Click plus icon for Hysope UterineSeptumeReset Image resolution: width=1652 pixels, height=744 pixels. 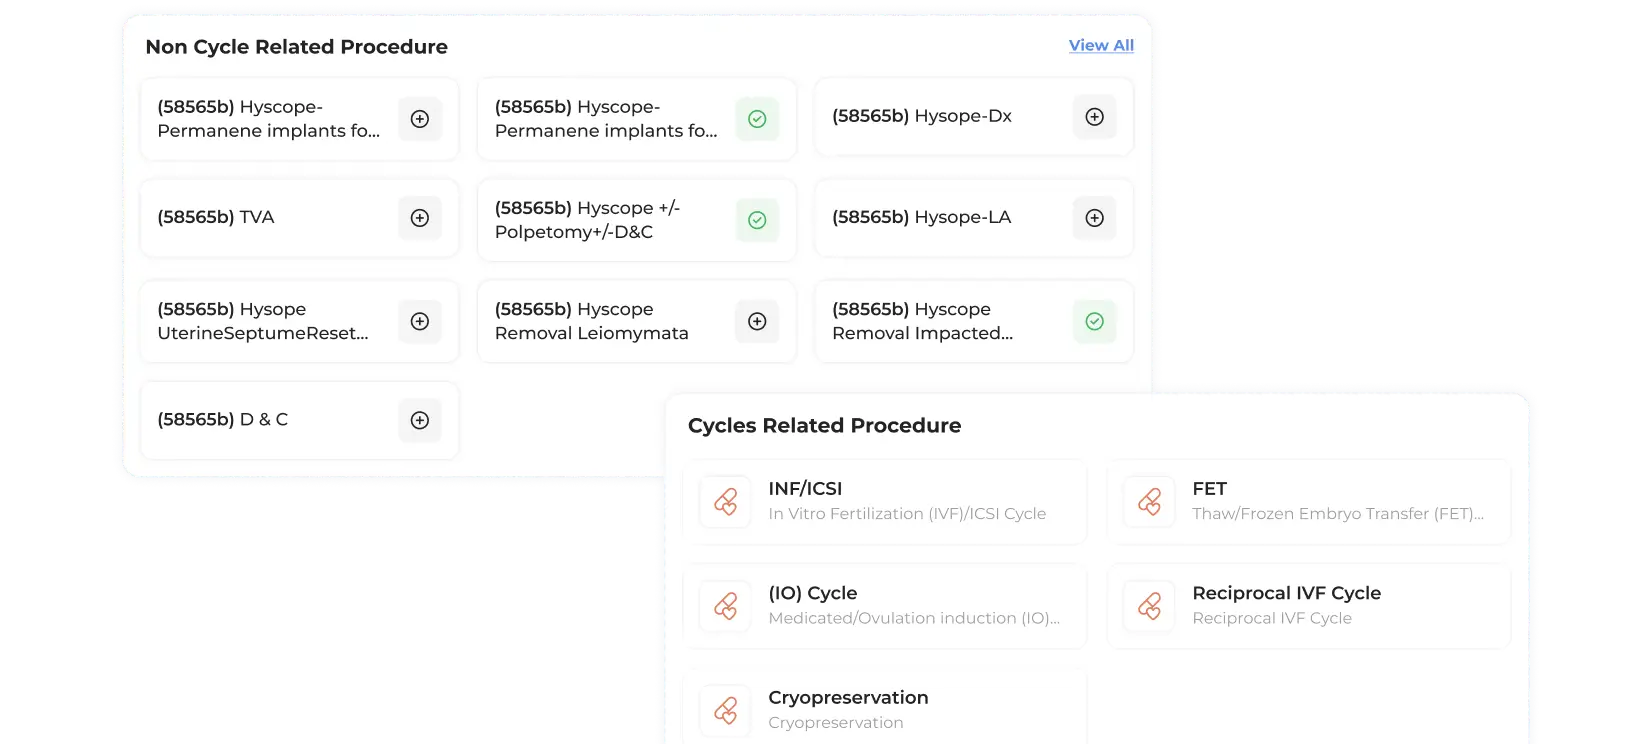(420, 321)
